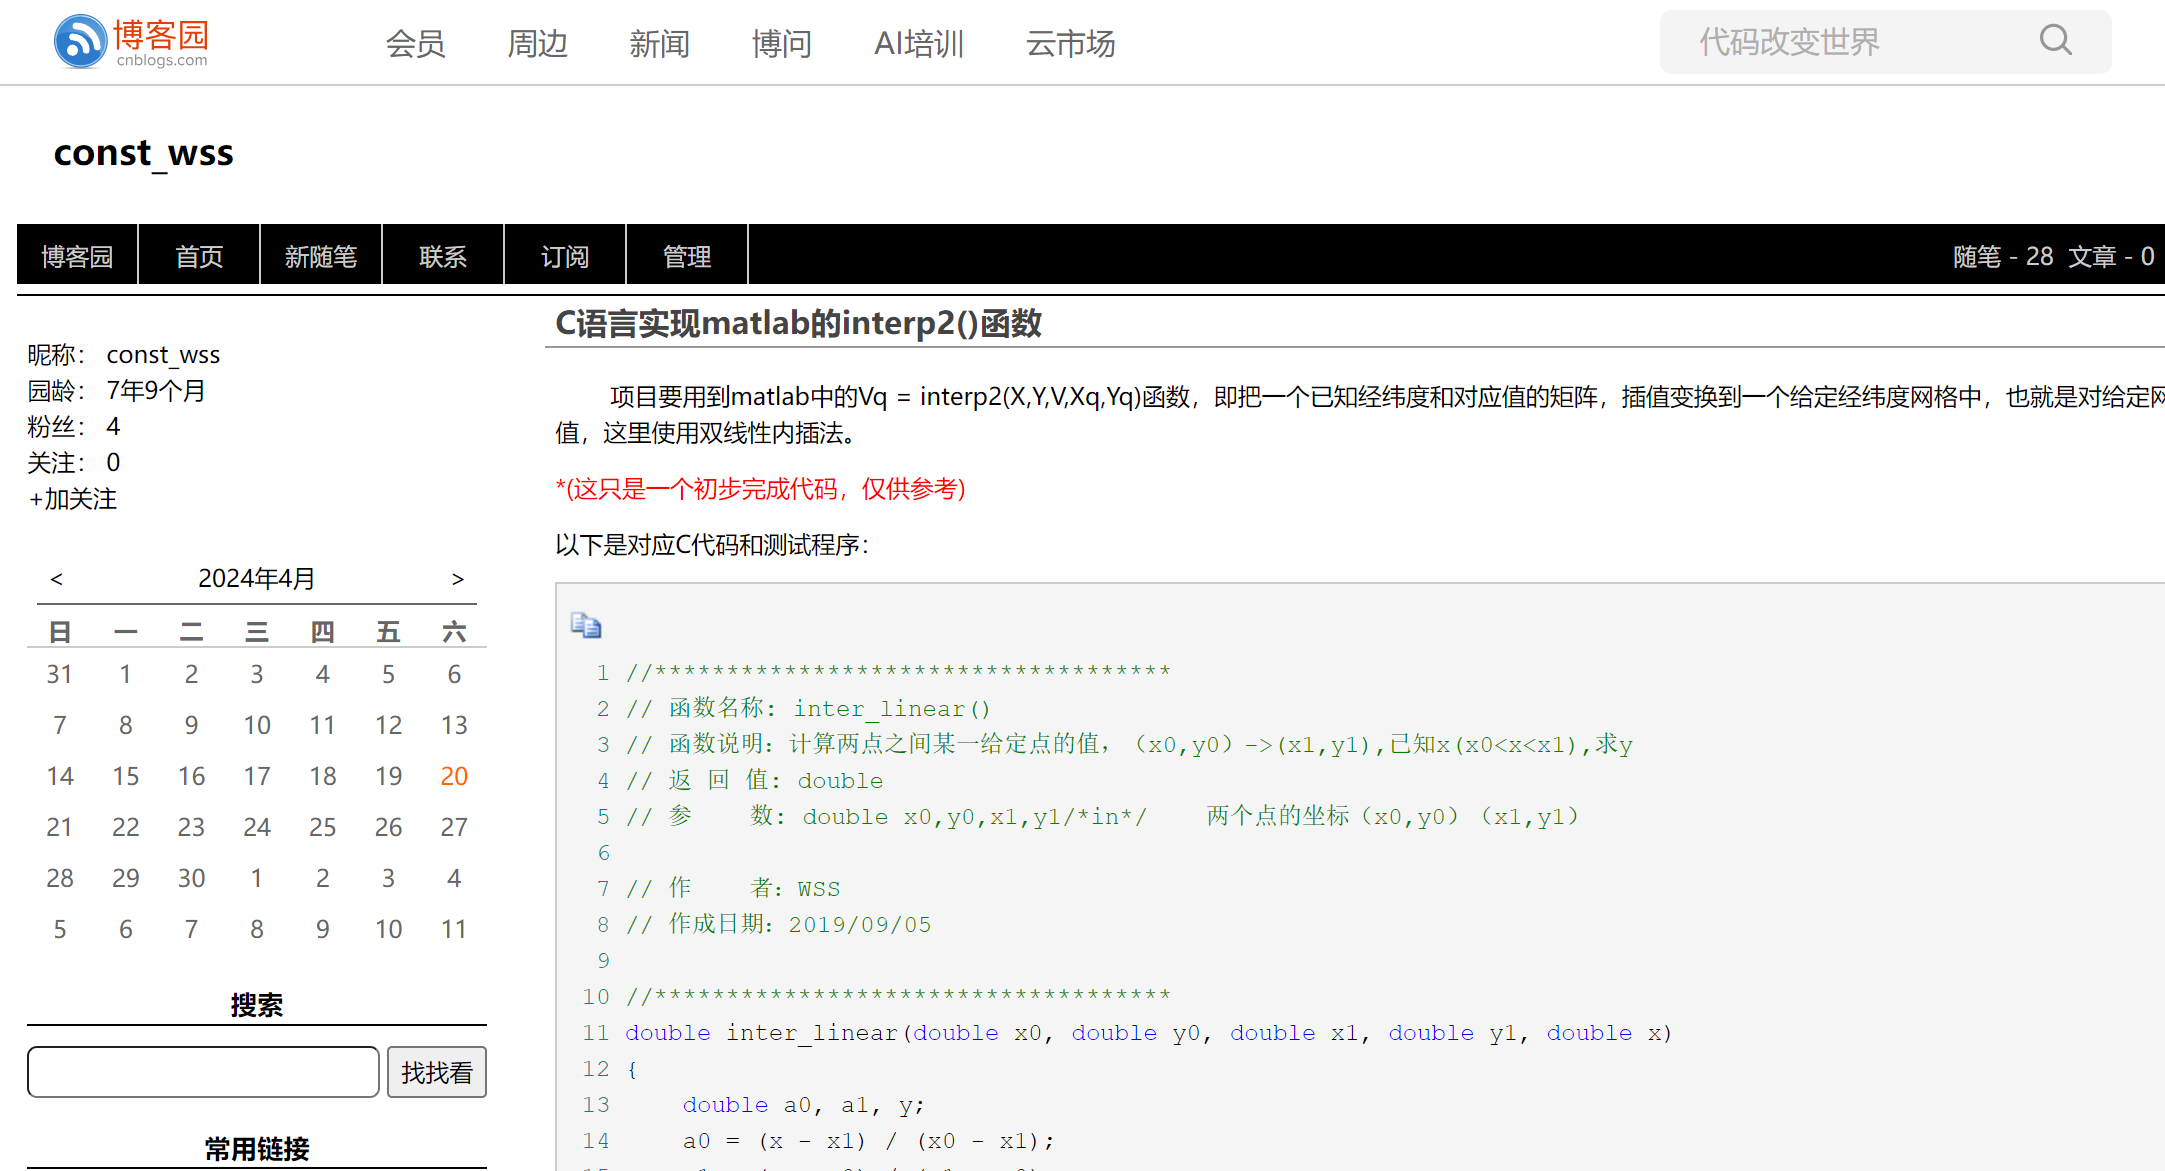Go to next calendar month
This screenshot has width=2165, height=1171.
[x=457, y=579]
